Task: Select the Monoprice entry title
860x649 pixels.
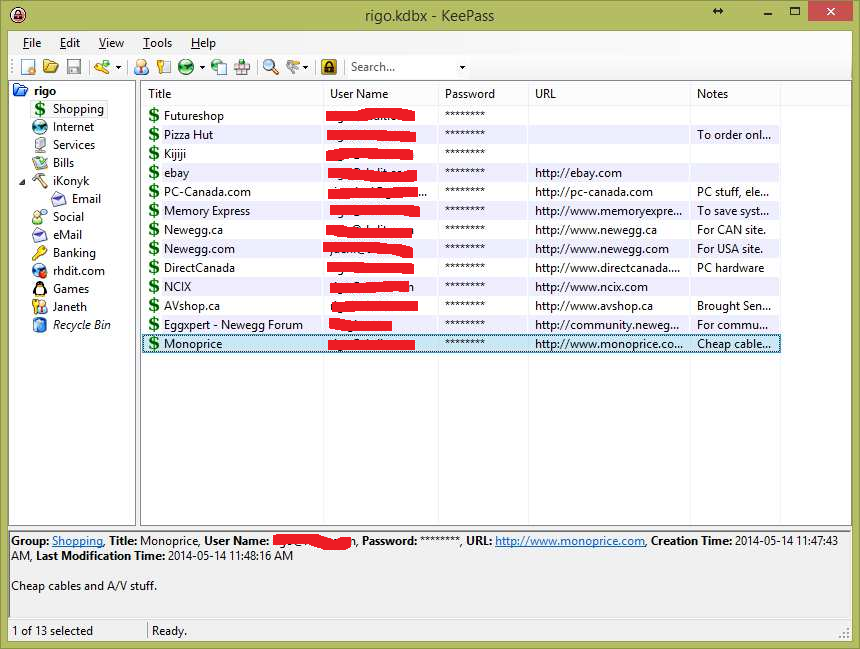Action: point(193,344)
